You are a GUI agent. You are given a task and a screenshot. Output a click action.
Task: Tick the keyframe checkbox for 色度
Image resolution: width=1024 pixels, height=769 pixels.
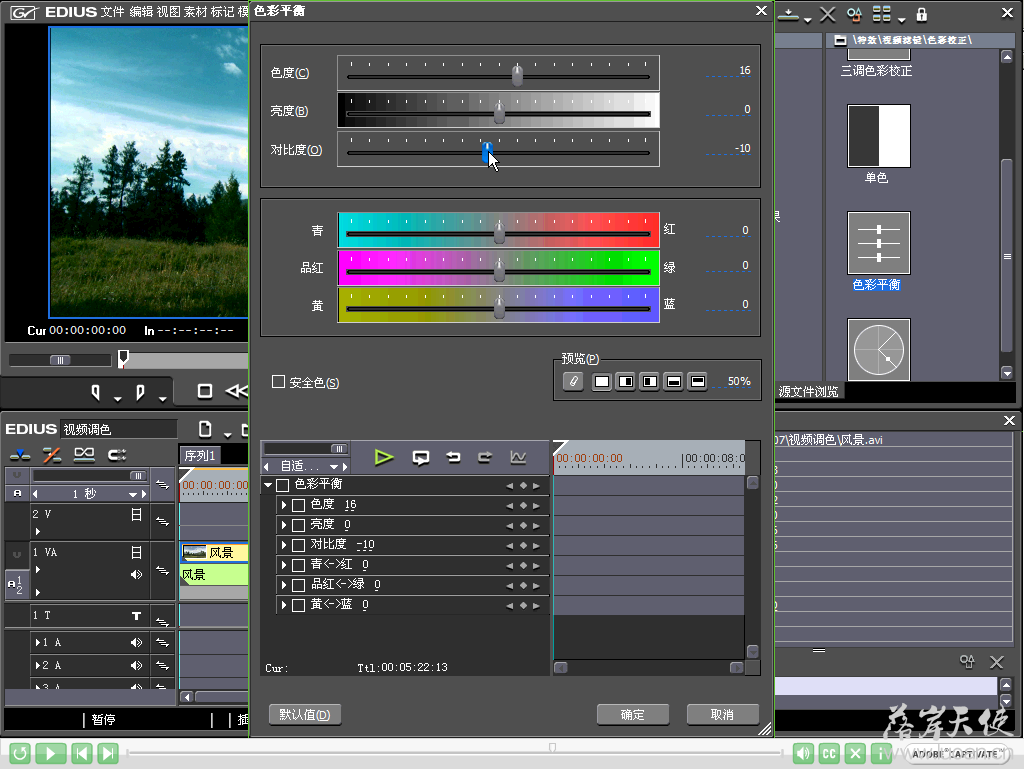pyautogui.click(x=298, y=505)
